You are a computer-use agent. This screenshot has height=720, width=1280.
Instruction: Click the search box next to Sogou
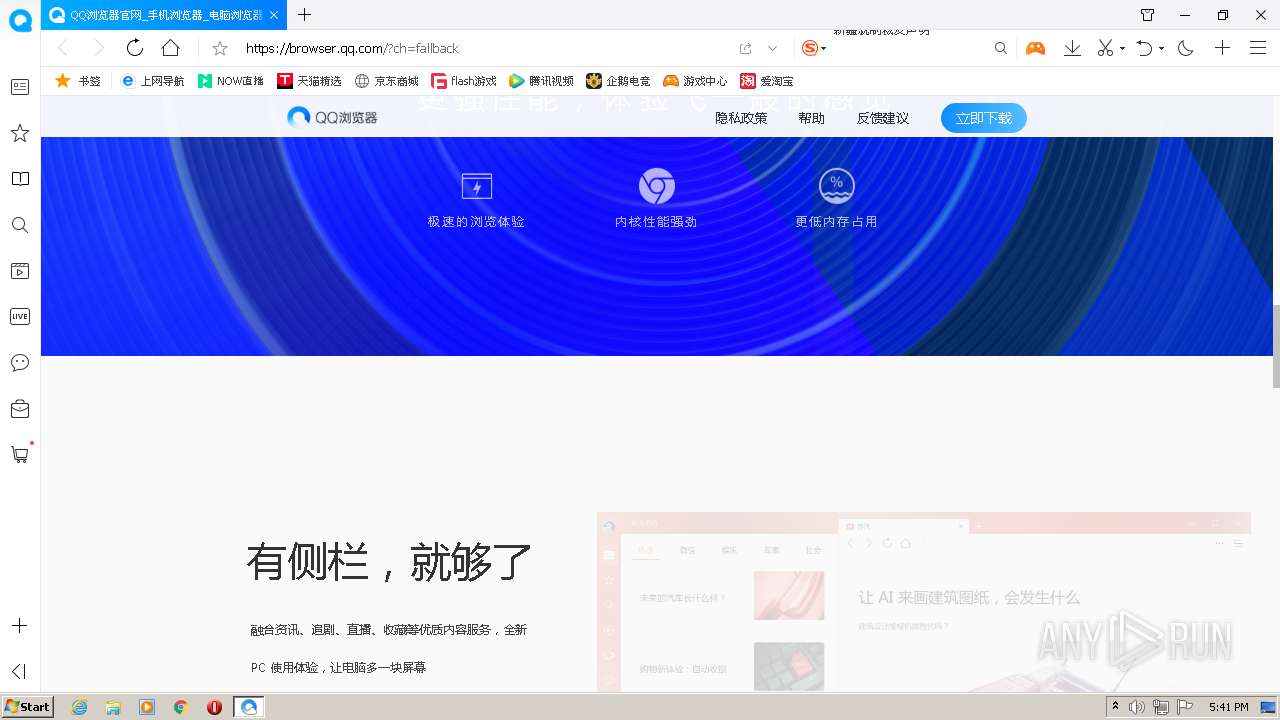click(x=909, y=48)
